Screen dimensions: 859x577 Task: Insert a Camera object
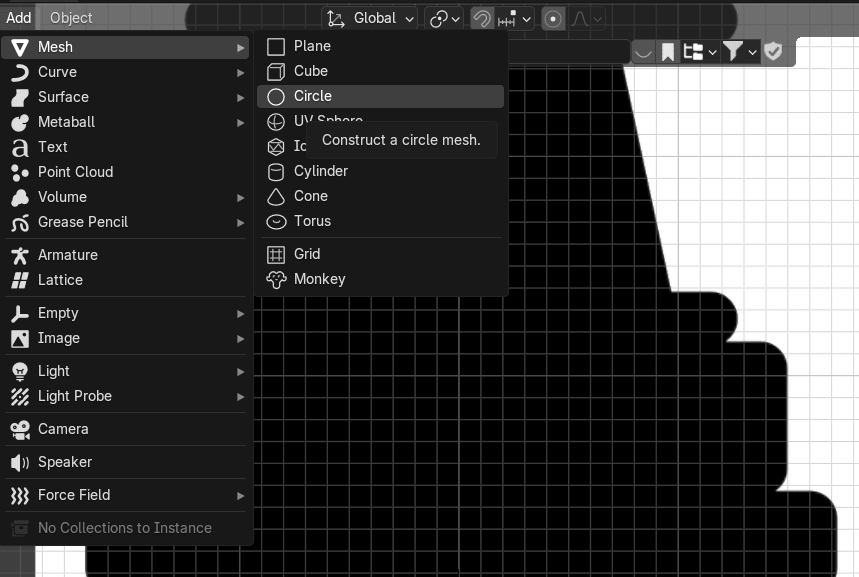click(63, 429)
